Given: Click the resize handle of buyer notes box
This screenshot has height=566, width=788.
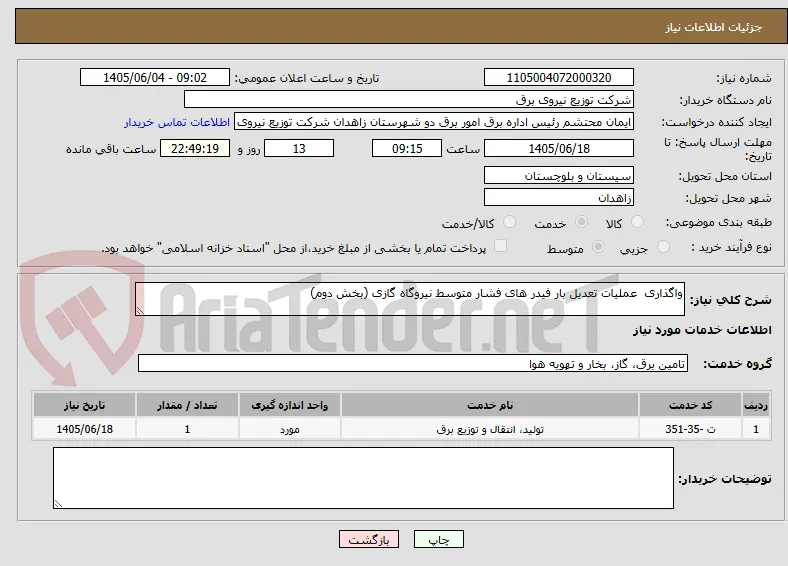Looking at the screenshot, I should click(58, 504).
